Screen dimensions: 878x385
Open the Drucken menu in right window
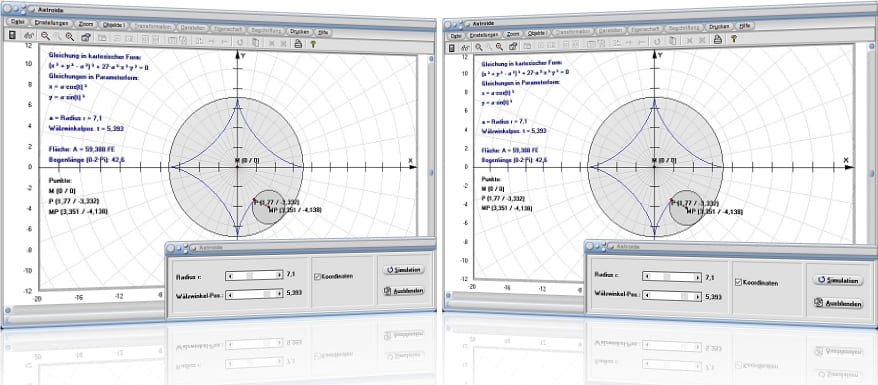[x=719, y=26]
